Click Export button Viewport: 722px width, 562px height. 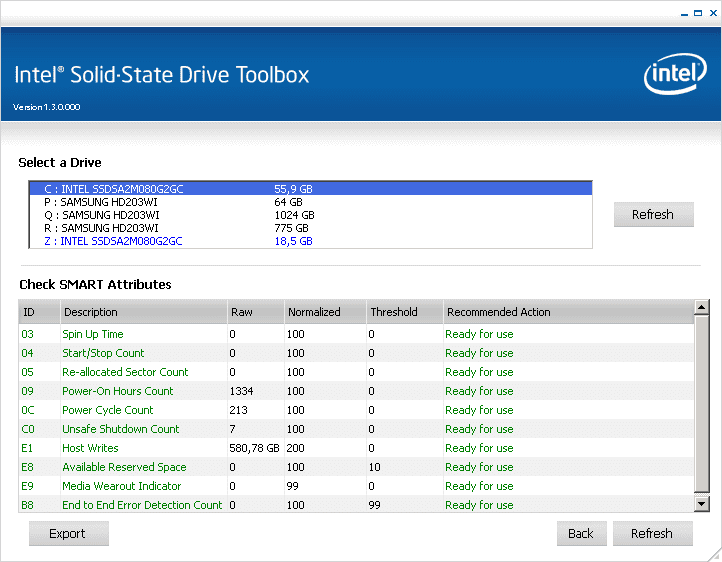(69, 533)
